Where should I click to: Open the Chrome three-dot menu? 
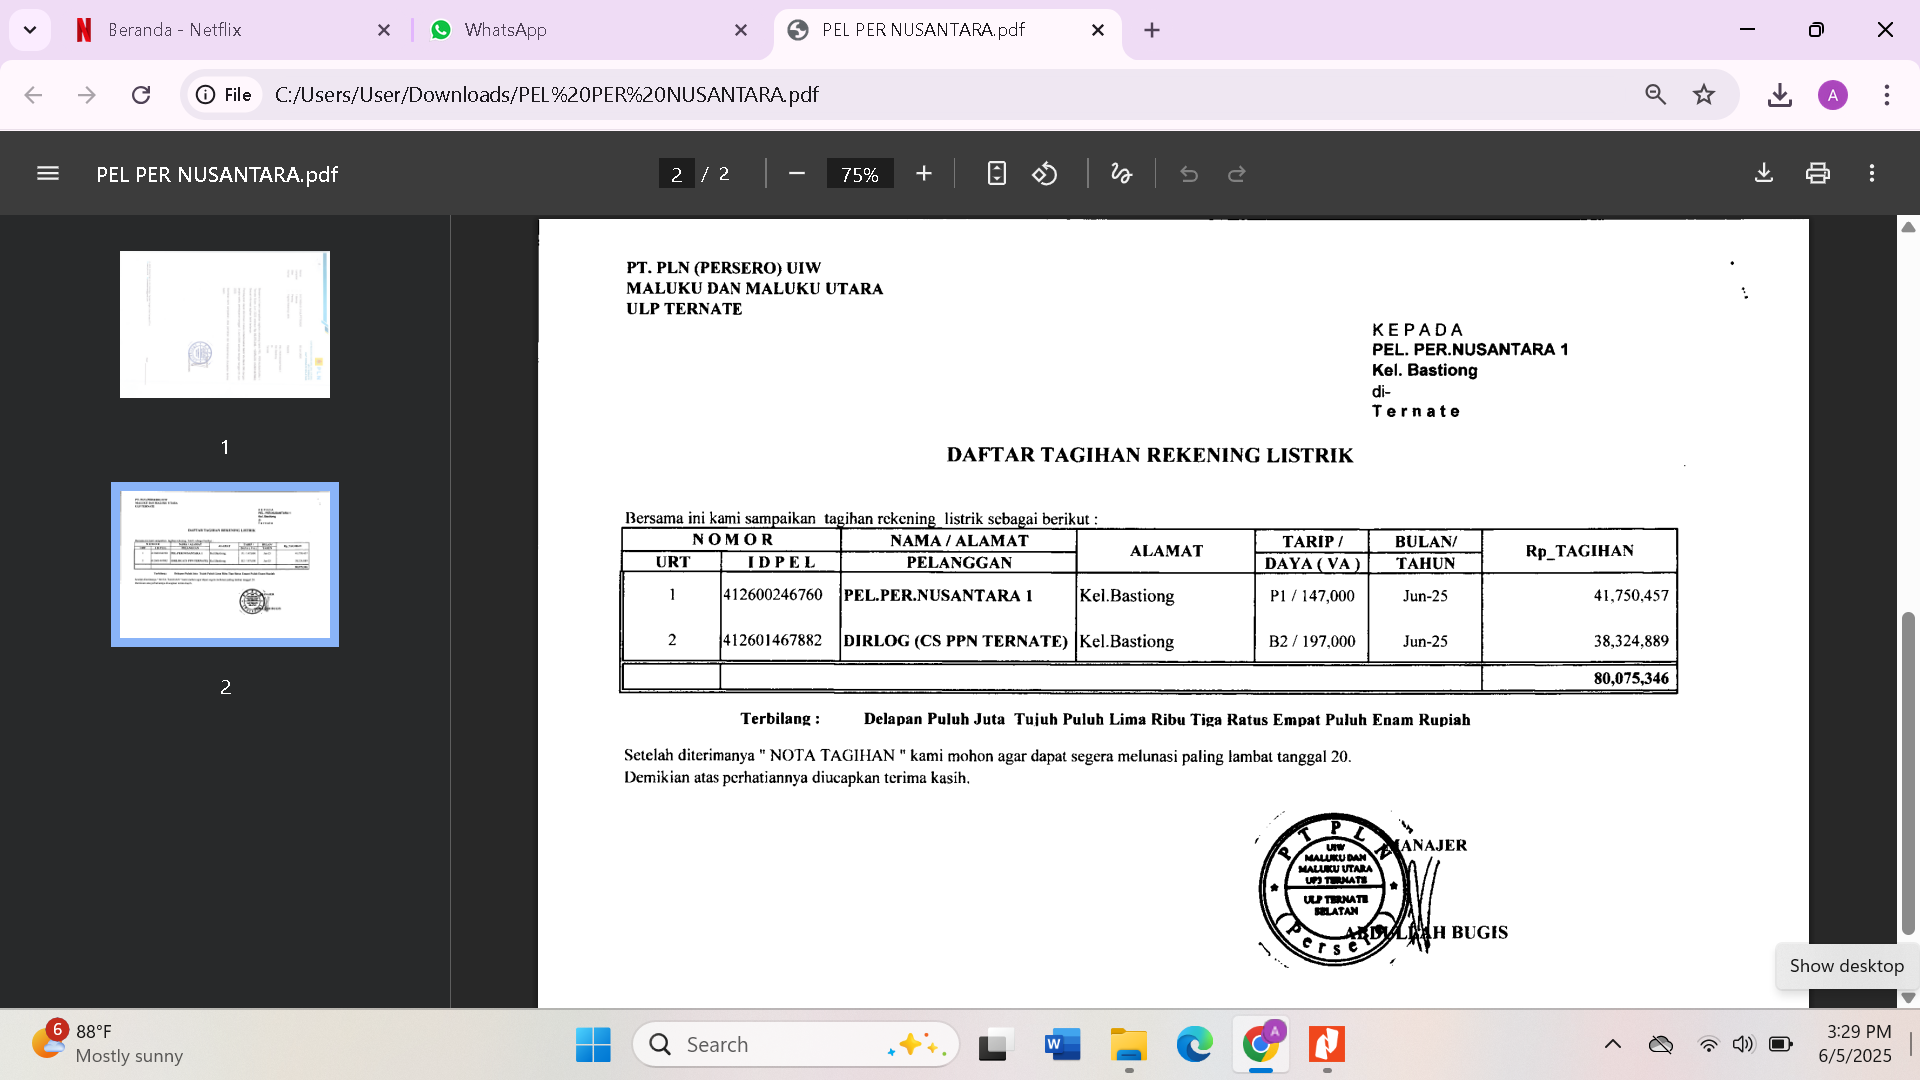pos(1887,95)
